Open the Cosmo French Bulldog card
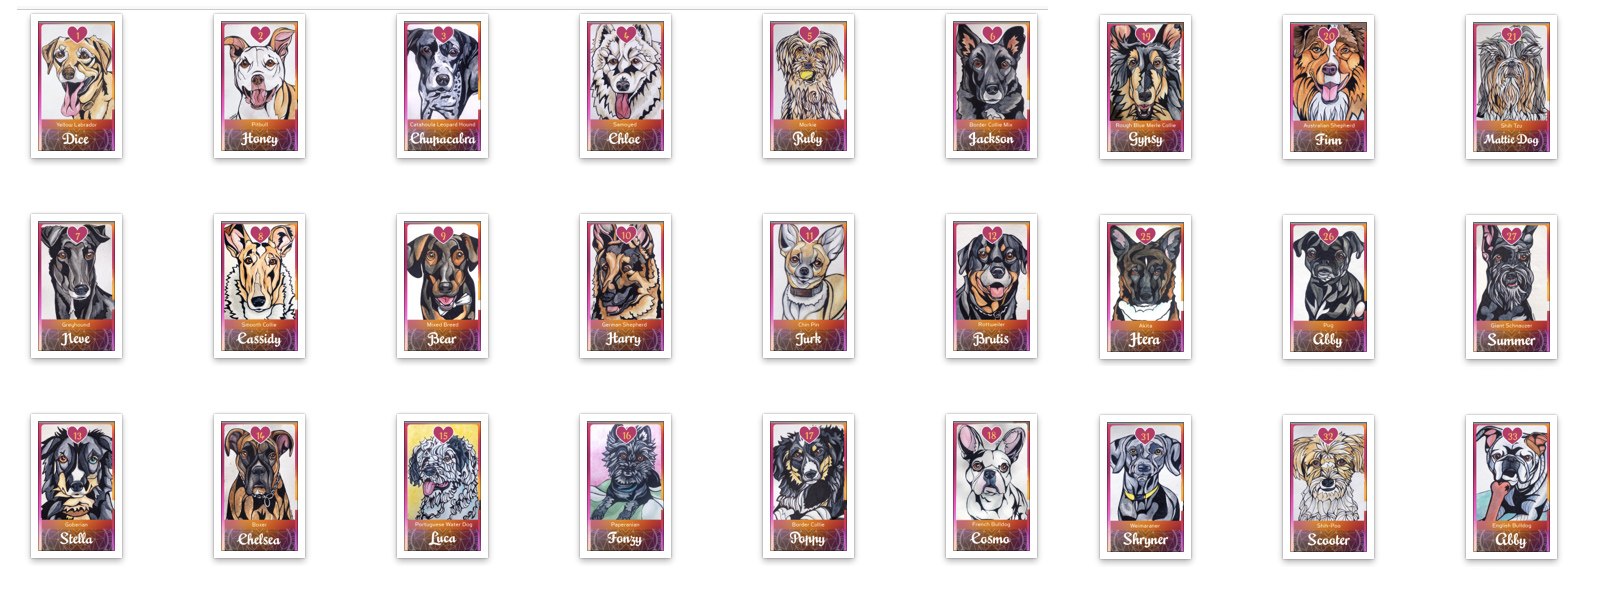The image size is (1600, 600). [x=991, y=486]
